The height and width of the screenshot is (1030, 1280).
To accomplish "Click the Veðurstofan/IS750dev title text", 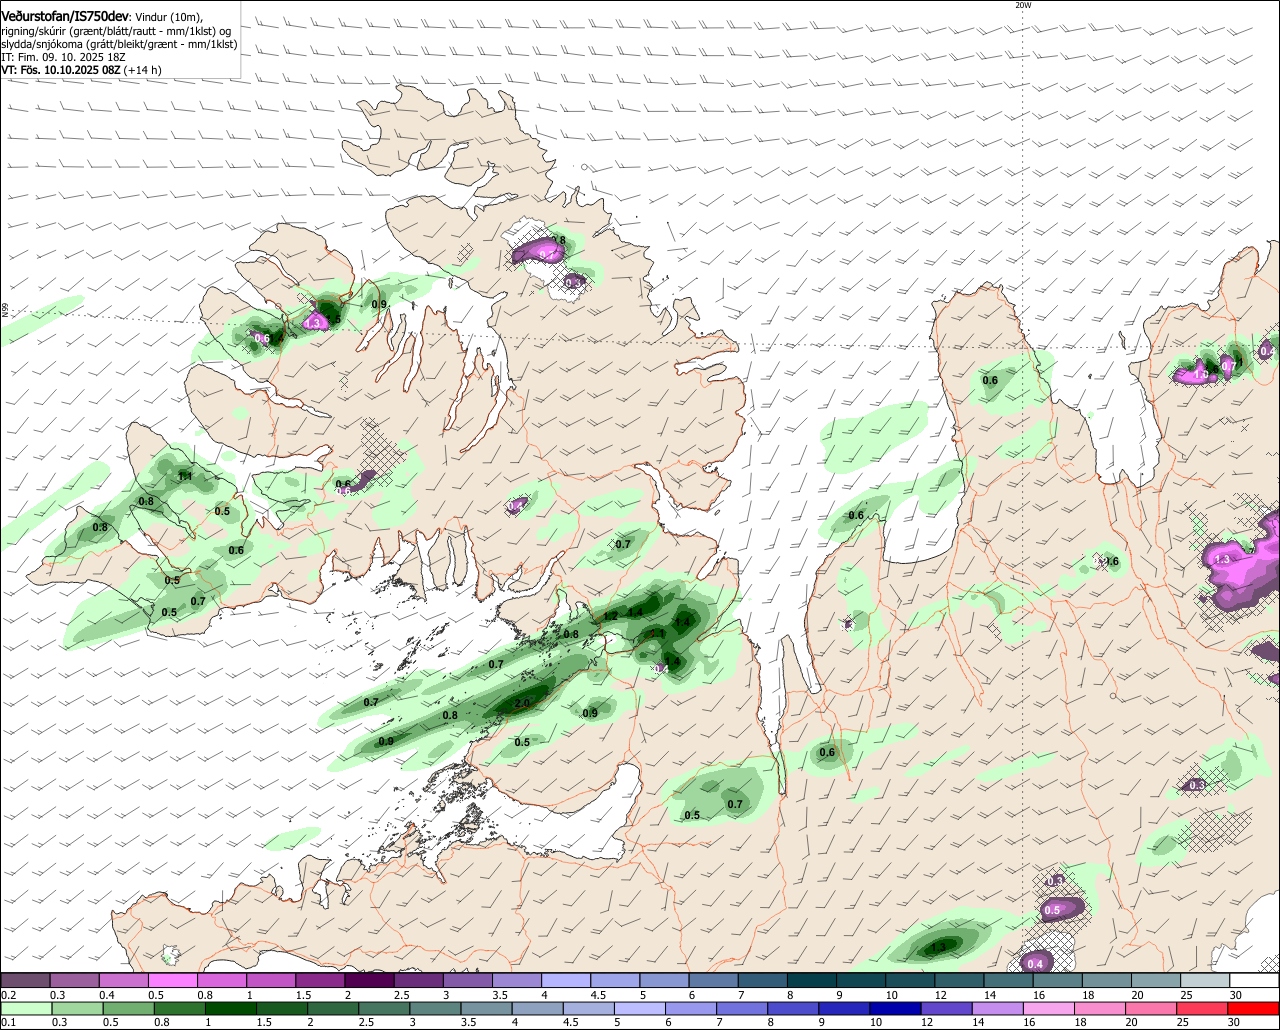I will click(65, 17).
